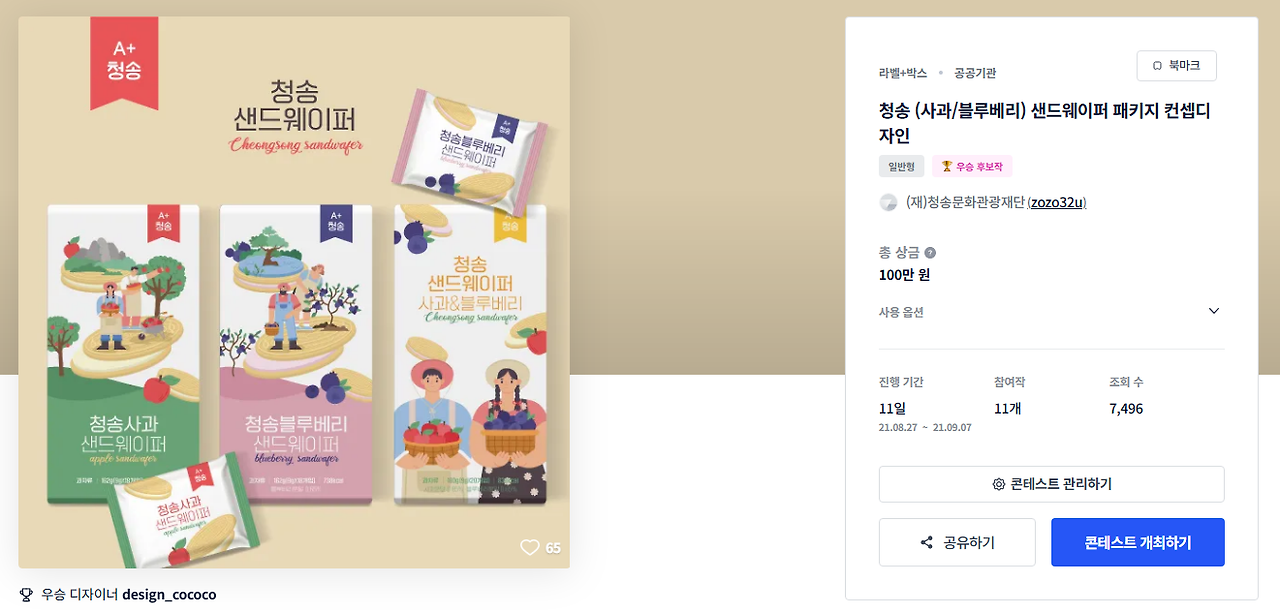
Task: Click the 일반형 tag
Action: click(902, 167)
